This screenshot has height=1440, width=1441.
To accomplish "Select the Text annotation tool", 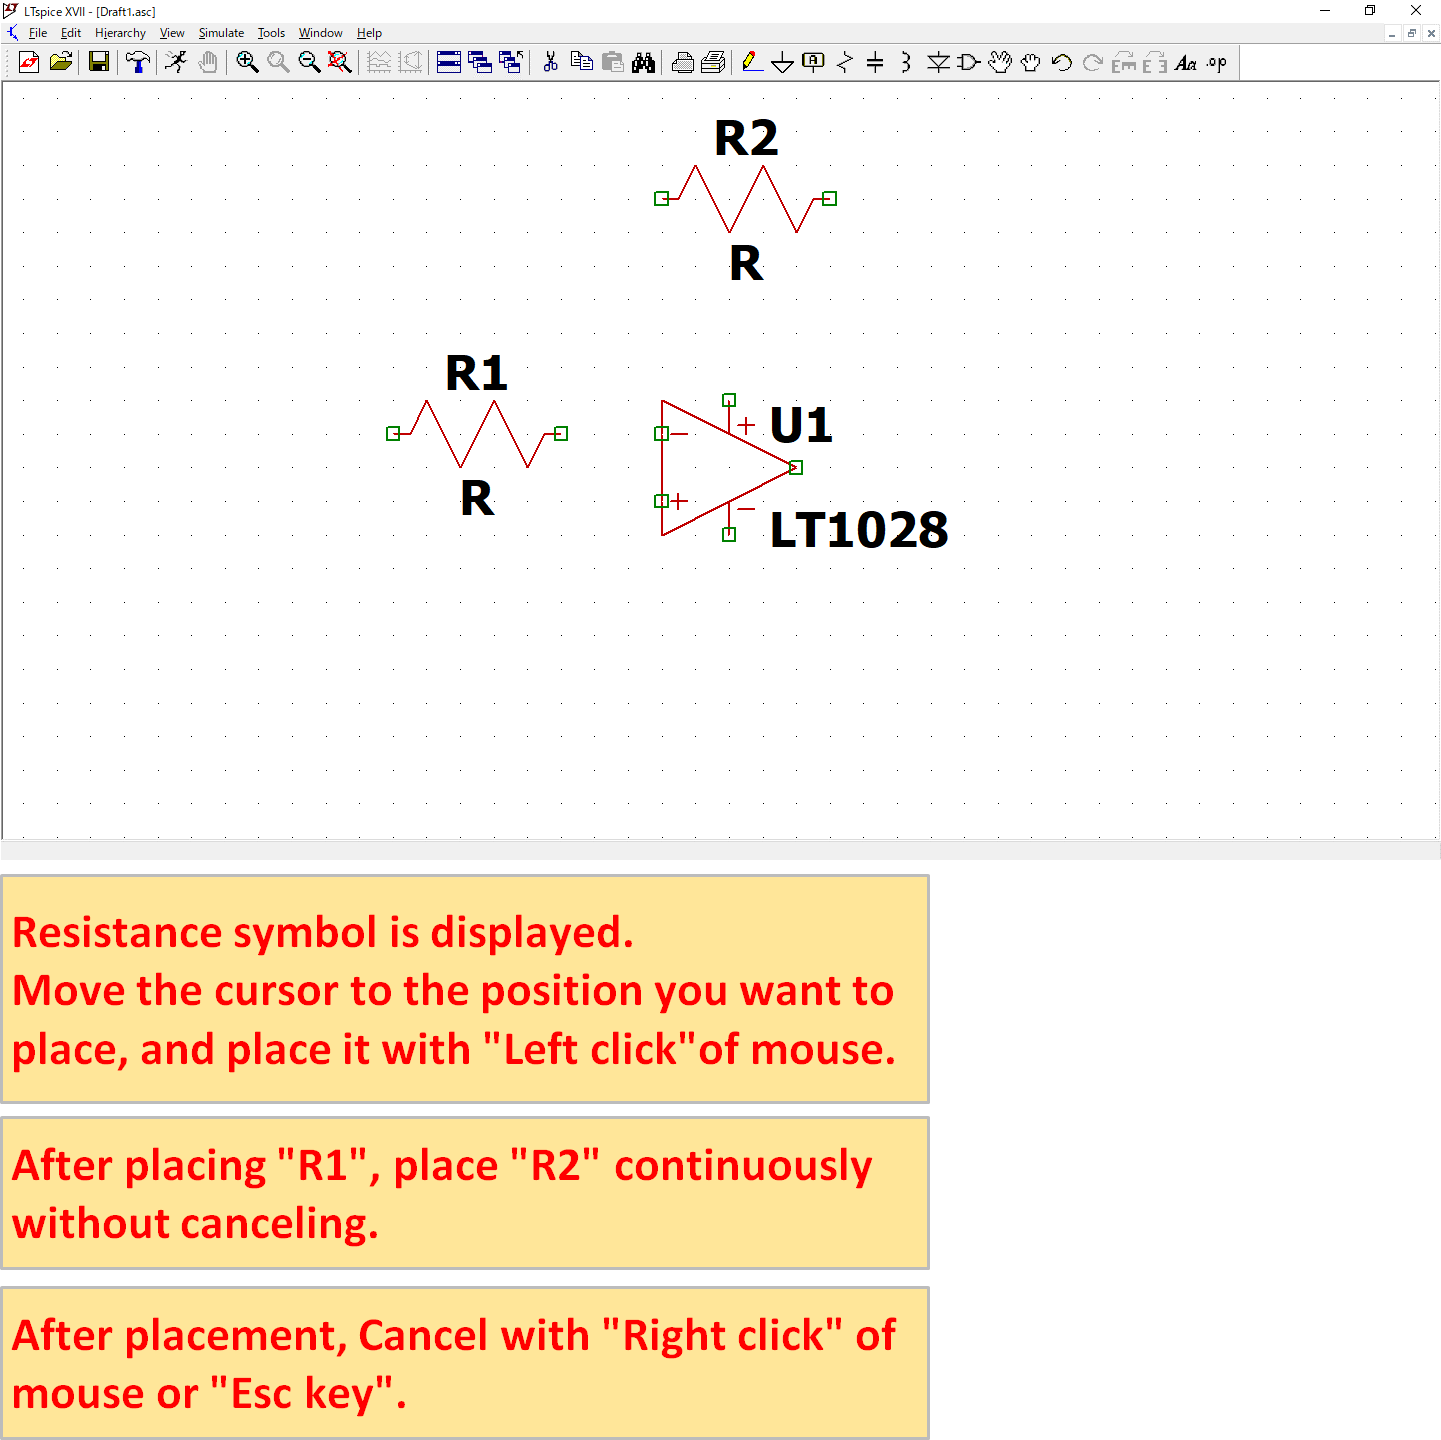I will click(1186, 62).
